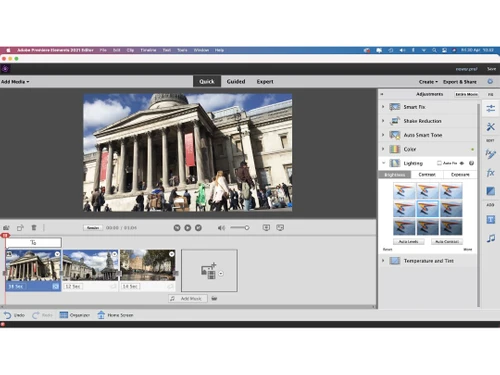Image resolution: width=500 pixels, height=375 pixels.
Task: Open the Music note panel icon
Action: coord(490,238)
